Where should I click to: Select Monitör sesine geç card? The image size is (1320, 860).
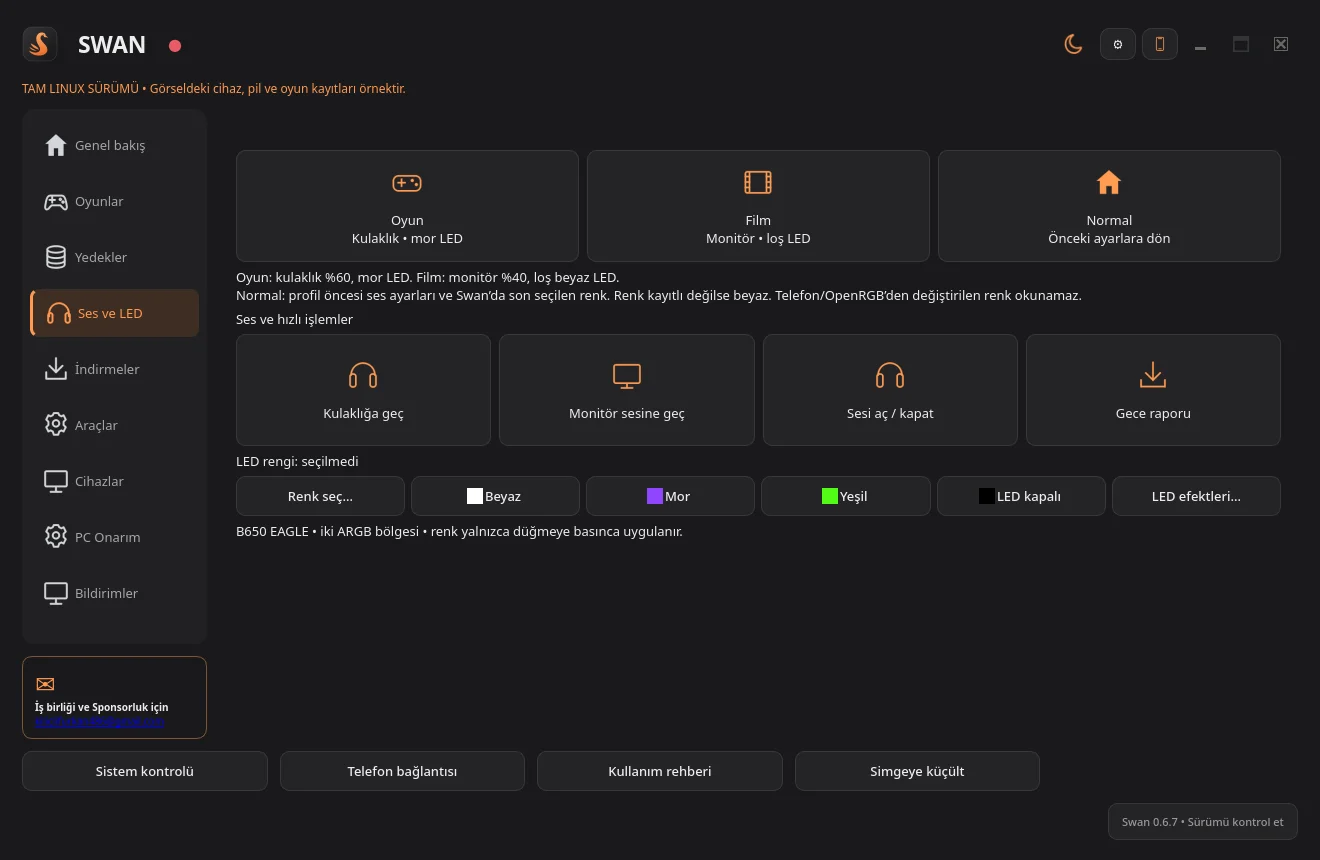[x=627, y=390]
